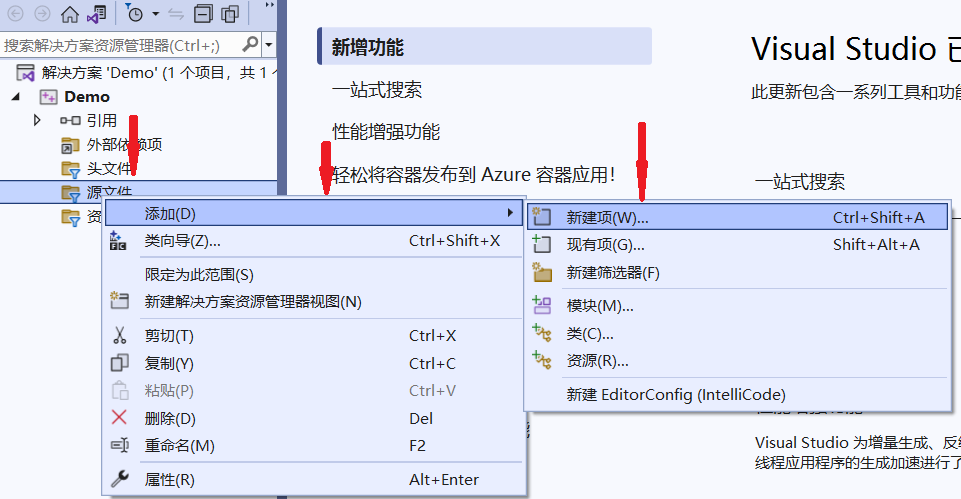The image size is (961, 499).
Task: Click the red X delete icon
Action: (119, 417)
